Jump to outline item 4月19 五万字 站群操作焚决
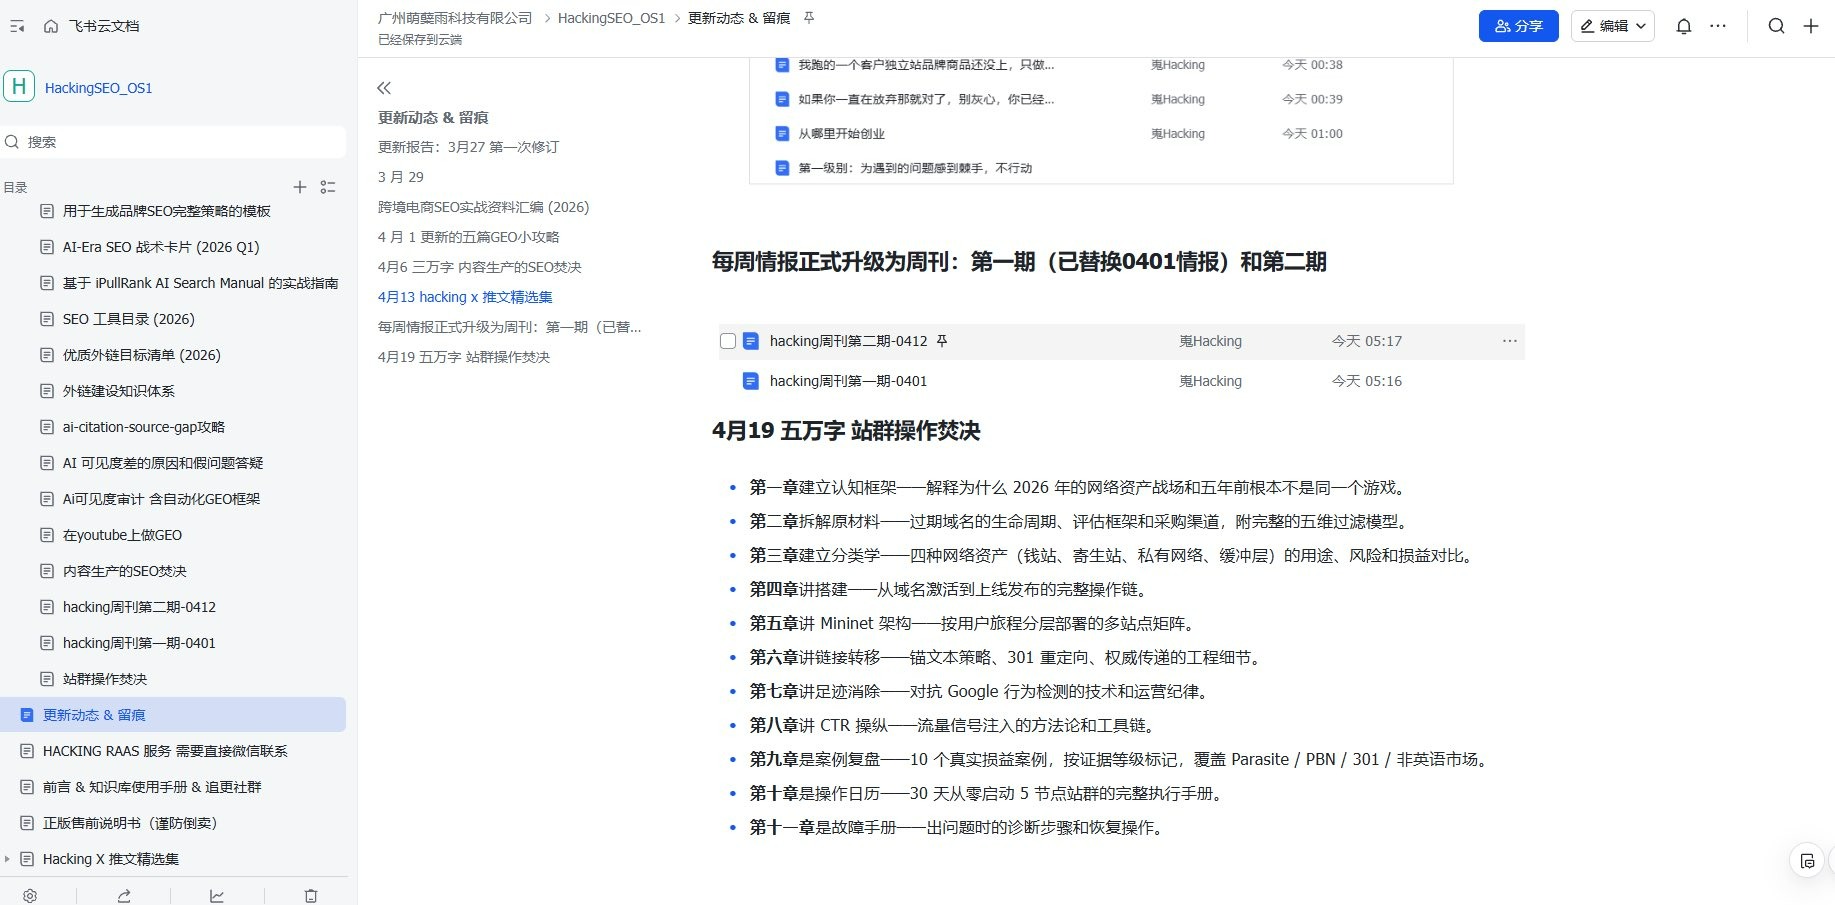This screenshot has width=1835, height=905. [x=463, y=357]
